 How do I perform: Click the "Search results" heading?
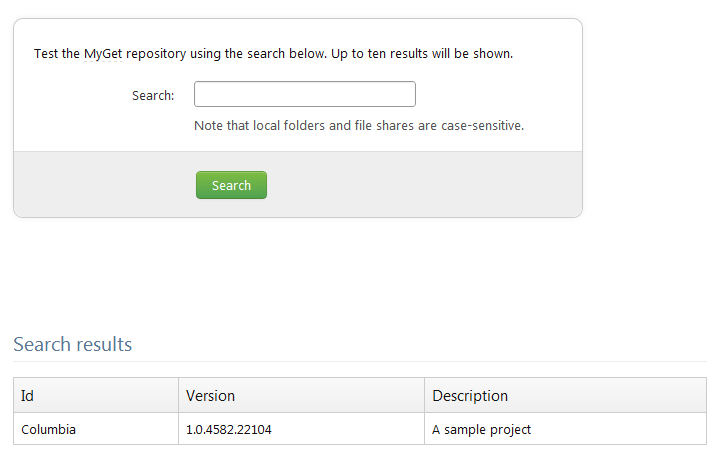(x=72, y=345)
